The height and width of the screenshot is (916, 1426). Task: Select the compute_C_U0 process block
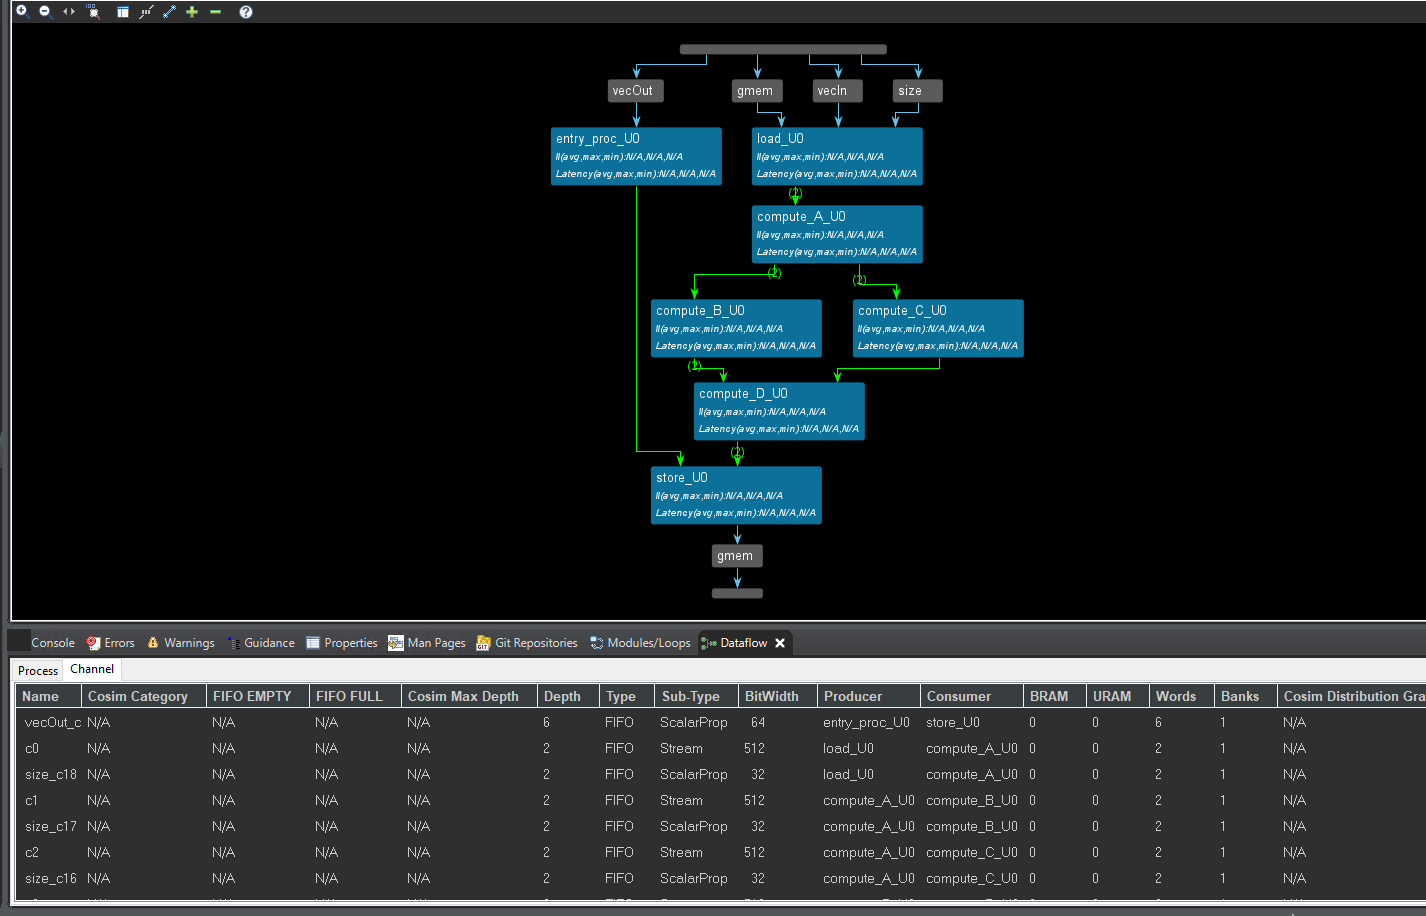tap(938, 328)
